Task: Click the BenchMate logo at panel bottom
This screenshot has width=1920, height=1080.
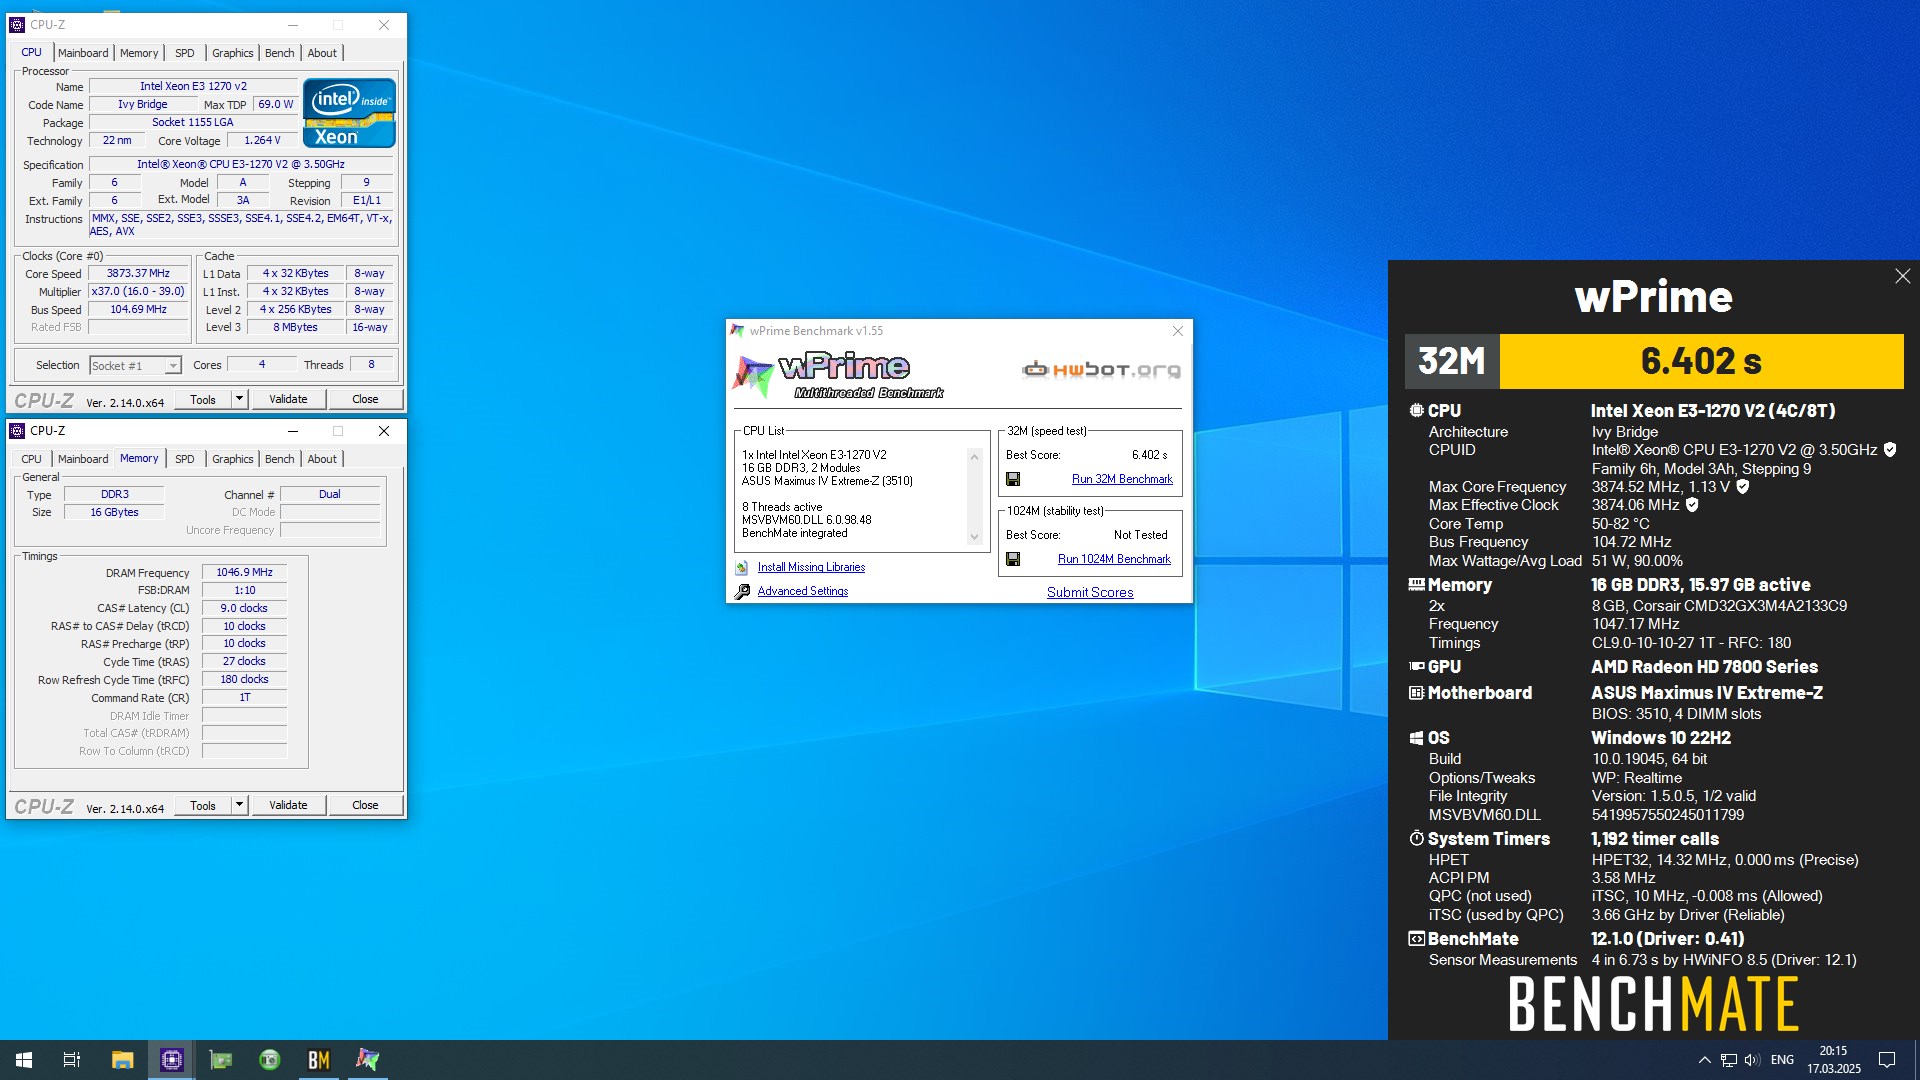Action: (1653, 1004)
